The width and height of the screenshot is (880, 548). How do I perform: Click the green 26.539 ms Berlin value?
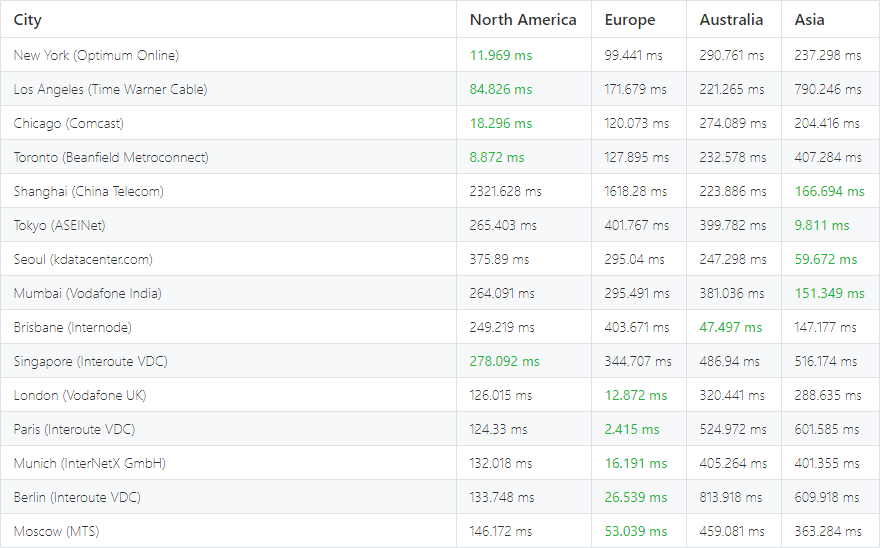pyautogui.click(x=635, y=497)
